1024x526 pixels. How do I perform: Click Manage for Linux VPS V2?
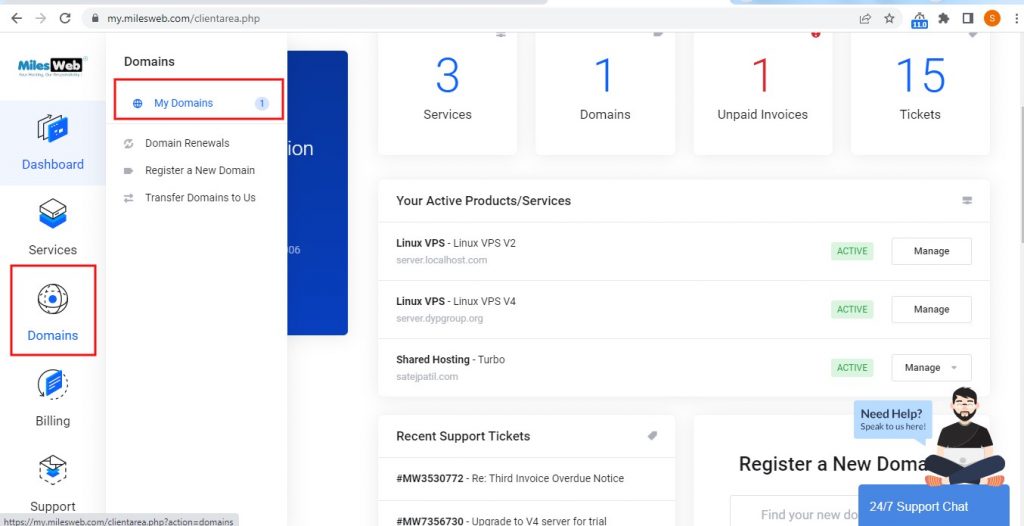[931, 251]
